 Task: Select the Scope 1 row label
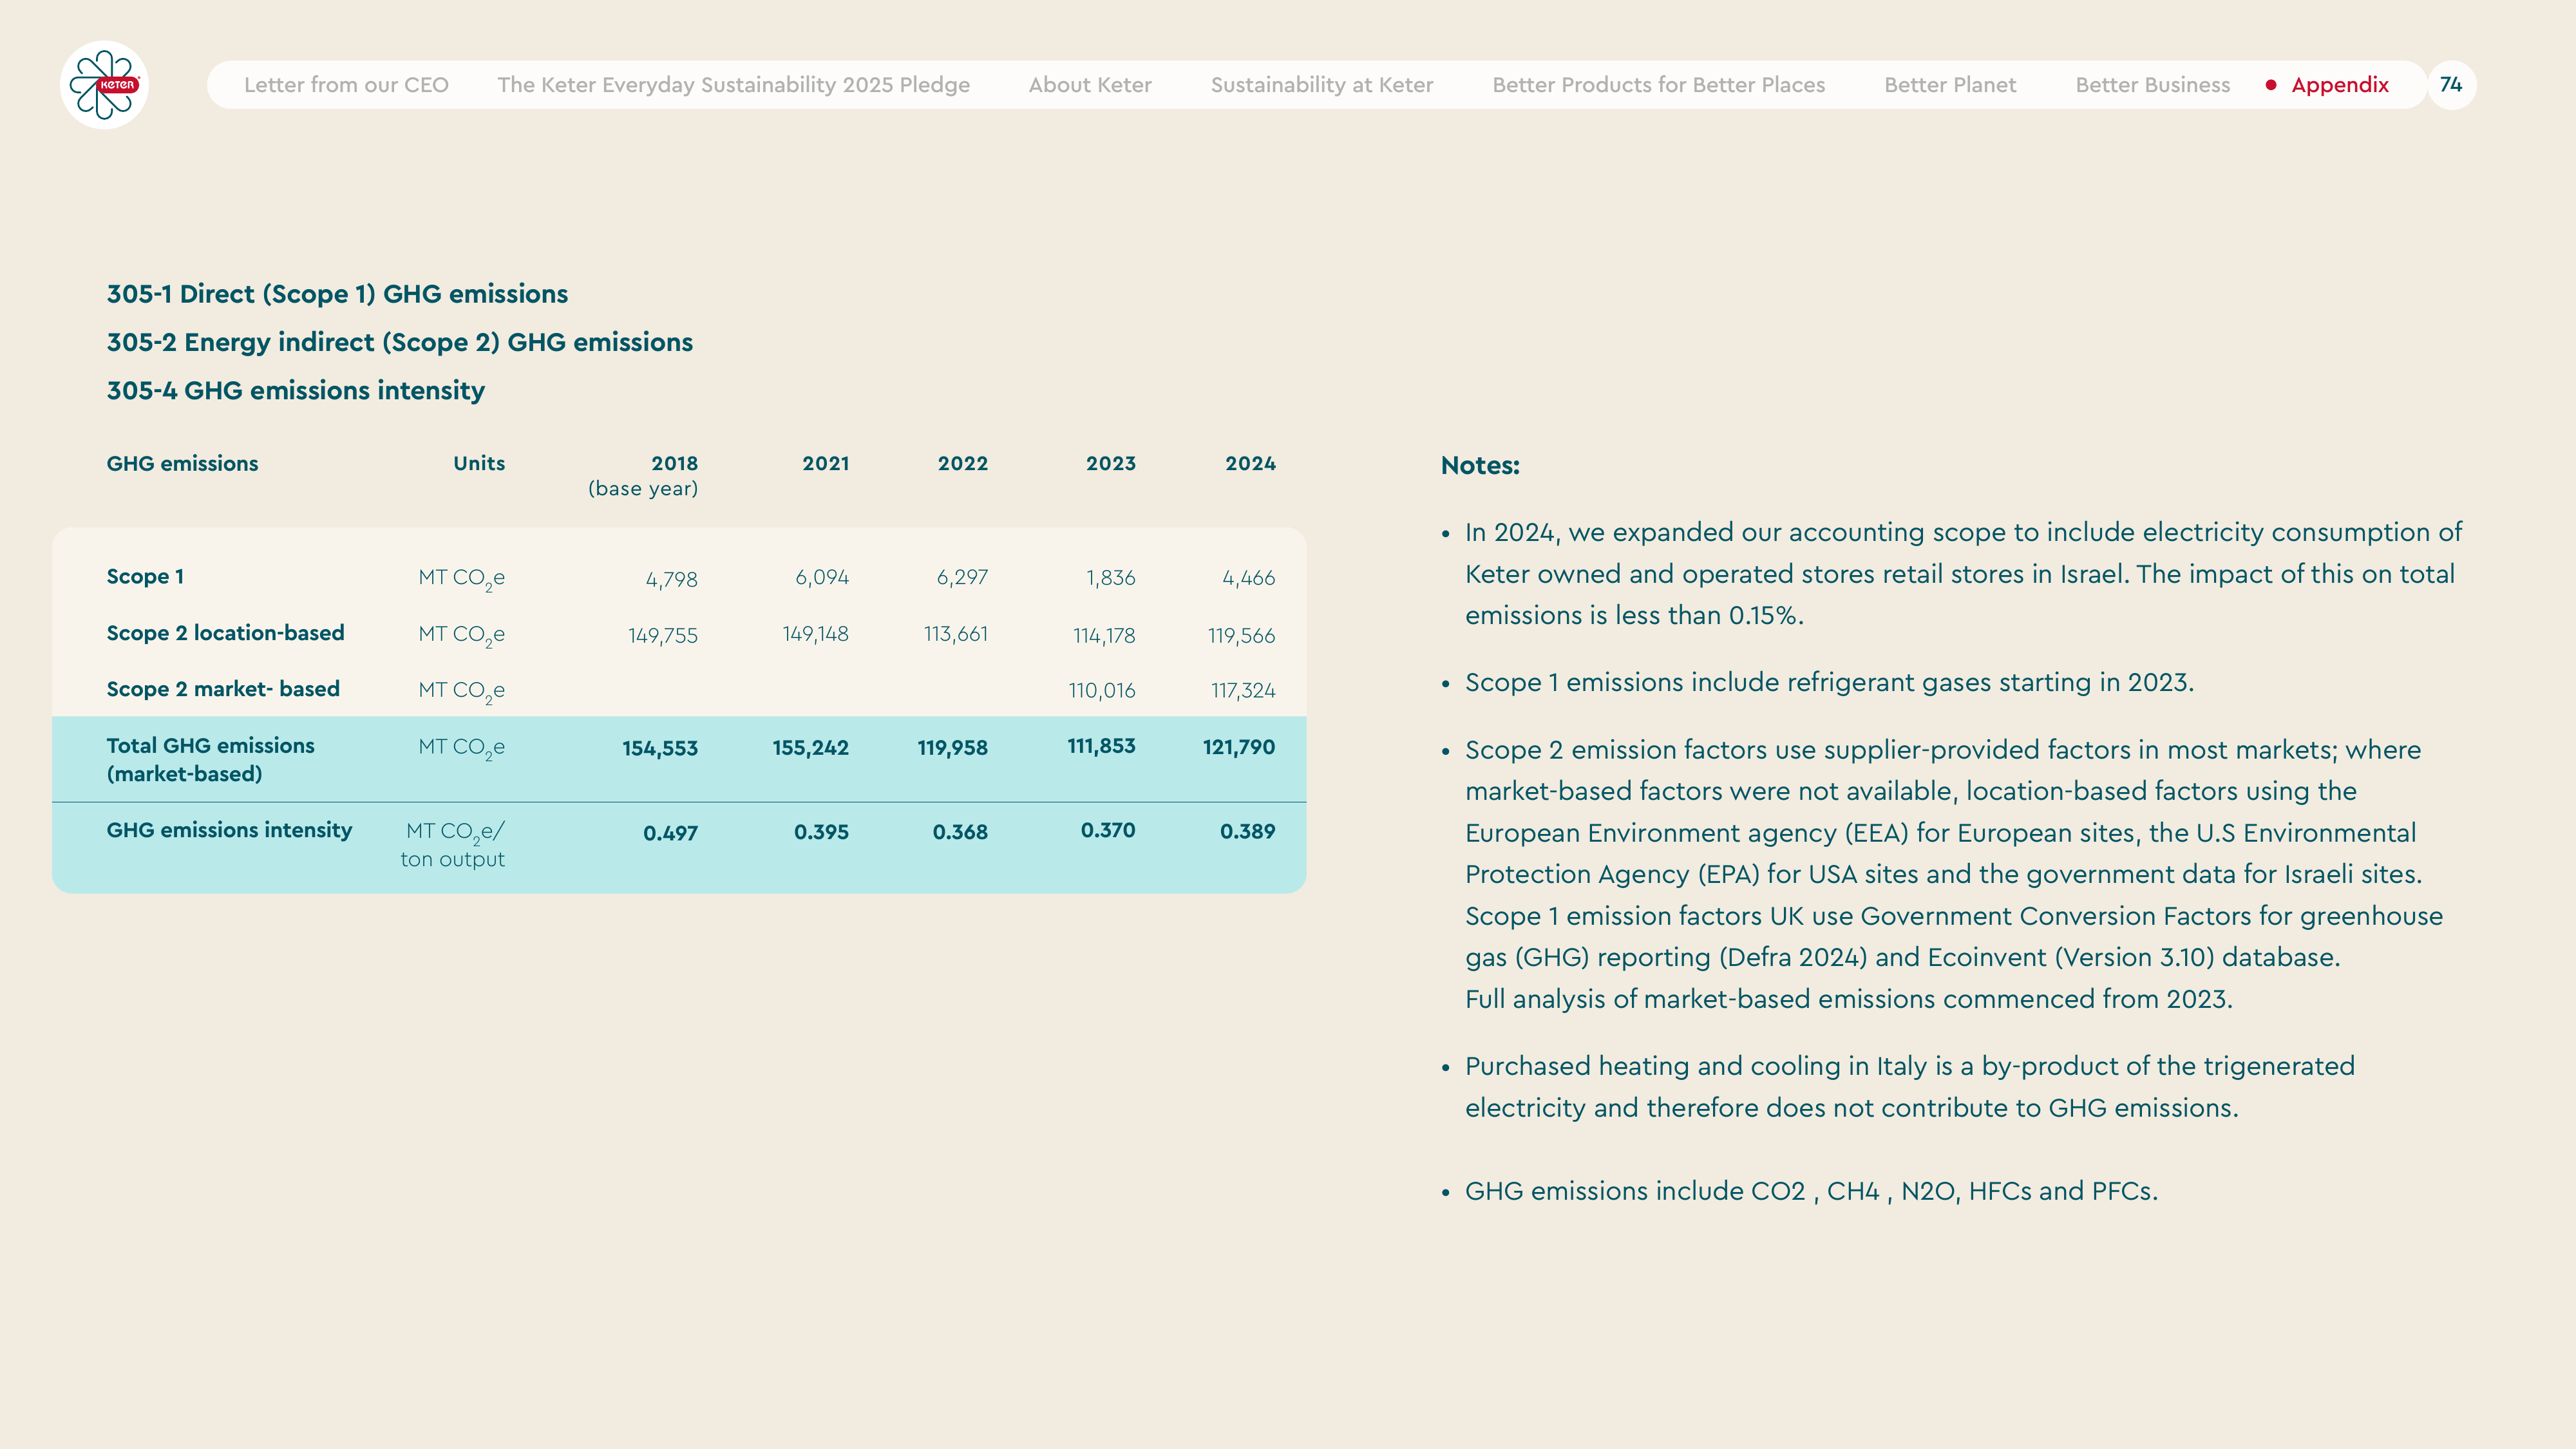tap(145, 577)
